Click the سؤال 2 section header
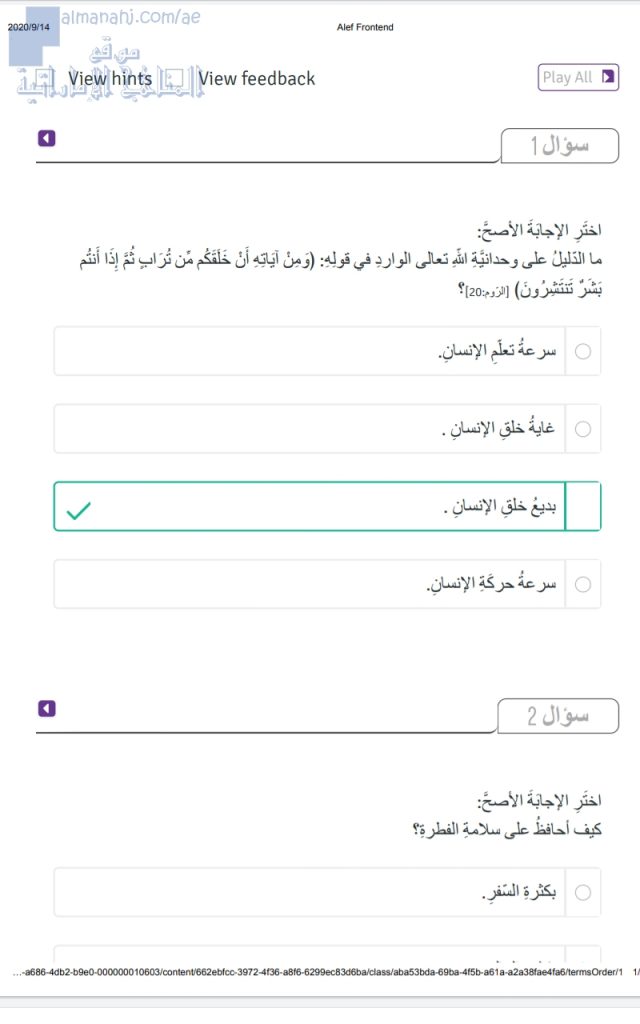The width and height of the screenshot is (640, 1024). click(x=559, y=716)
